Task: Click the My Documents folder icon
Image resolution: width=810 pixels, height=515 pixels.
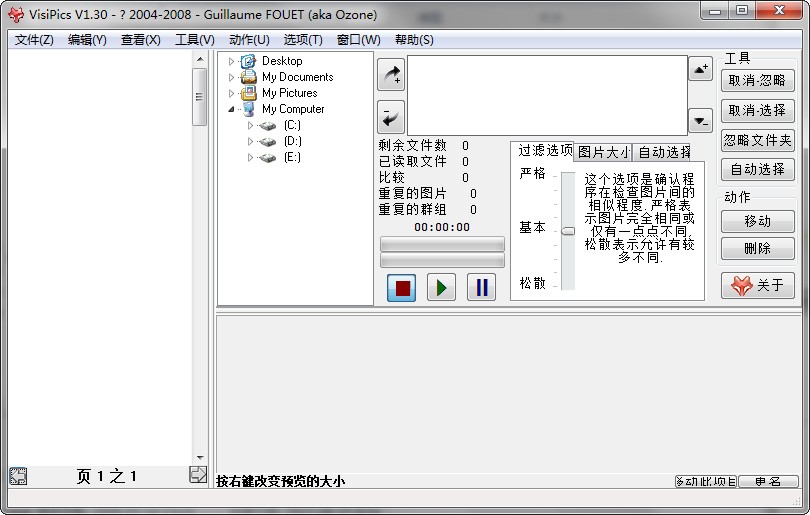Action: click(248, 77)
